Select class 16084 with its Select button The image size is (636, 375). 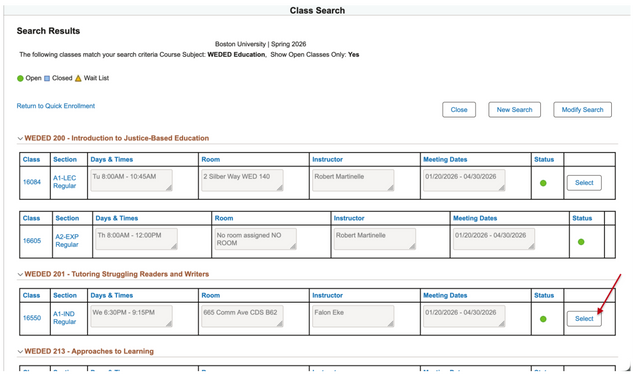click(x=584, y=182)
